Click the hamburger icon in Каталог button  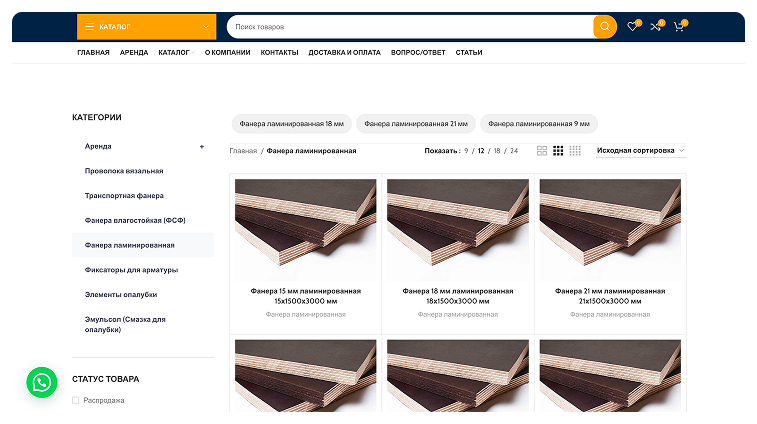[89, 27]
